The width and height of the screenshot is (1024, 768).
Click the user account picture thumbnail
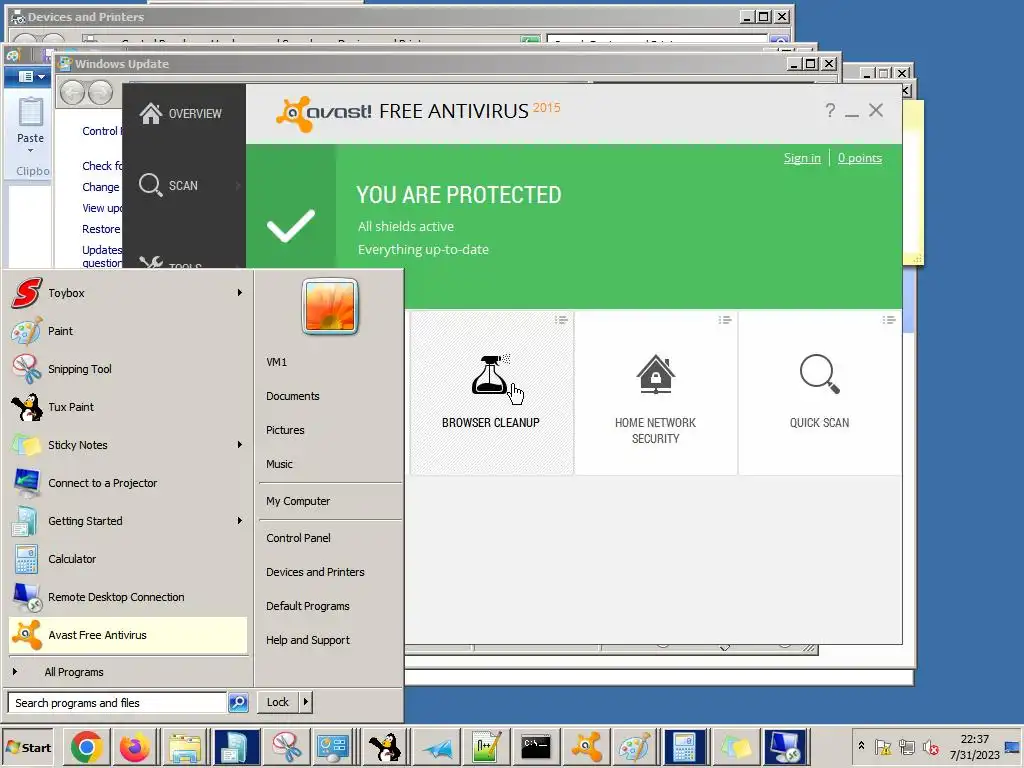(x=330, y=306)
